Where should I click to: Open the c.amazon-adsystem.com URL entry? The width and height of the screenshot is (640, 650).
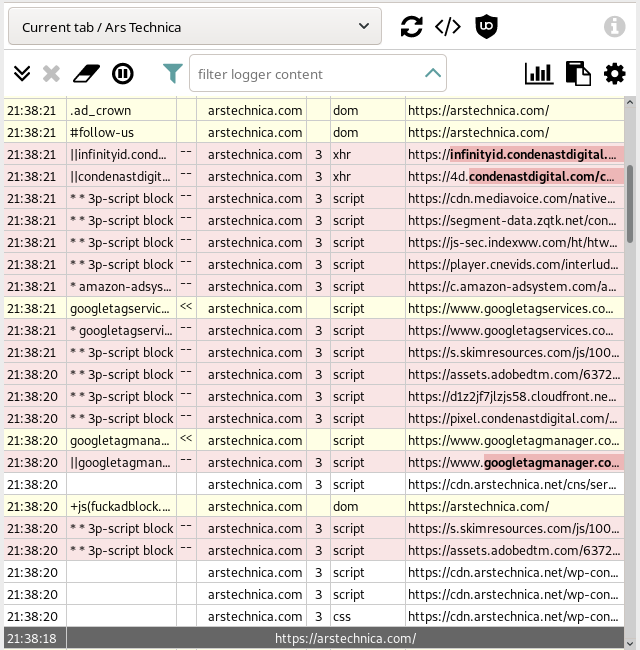coord(515,286)
